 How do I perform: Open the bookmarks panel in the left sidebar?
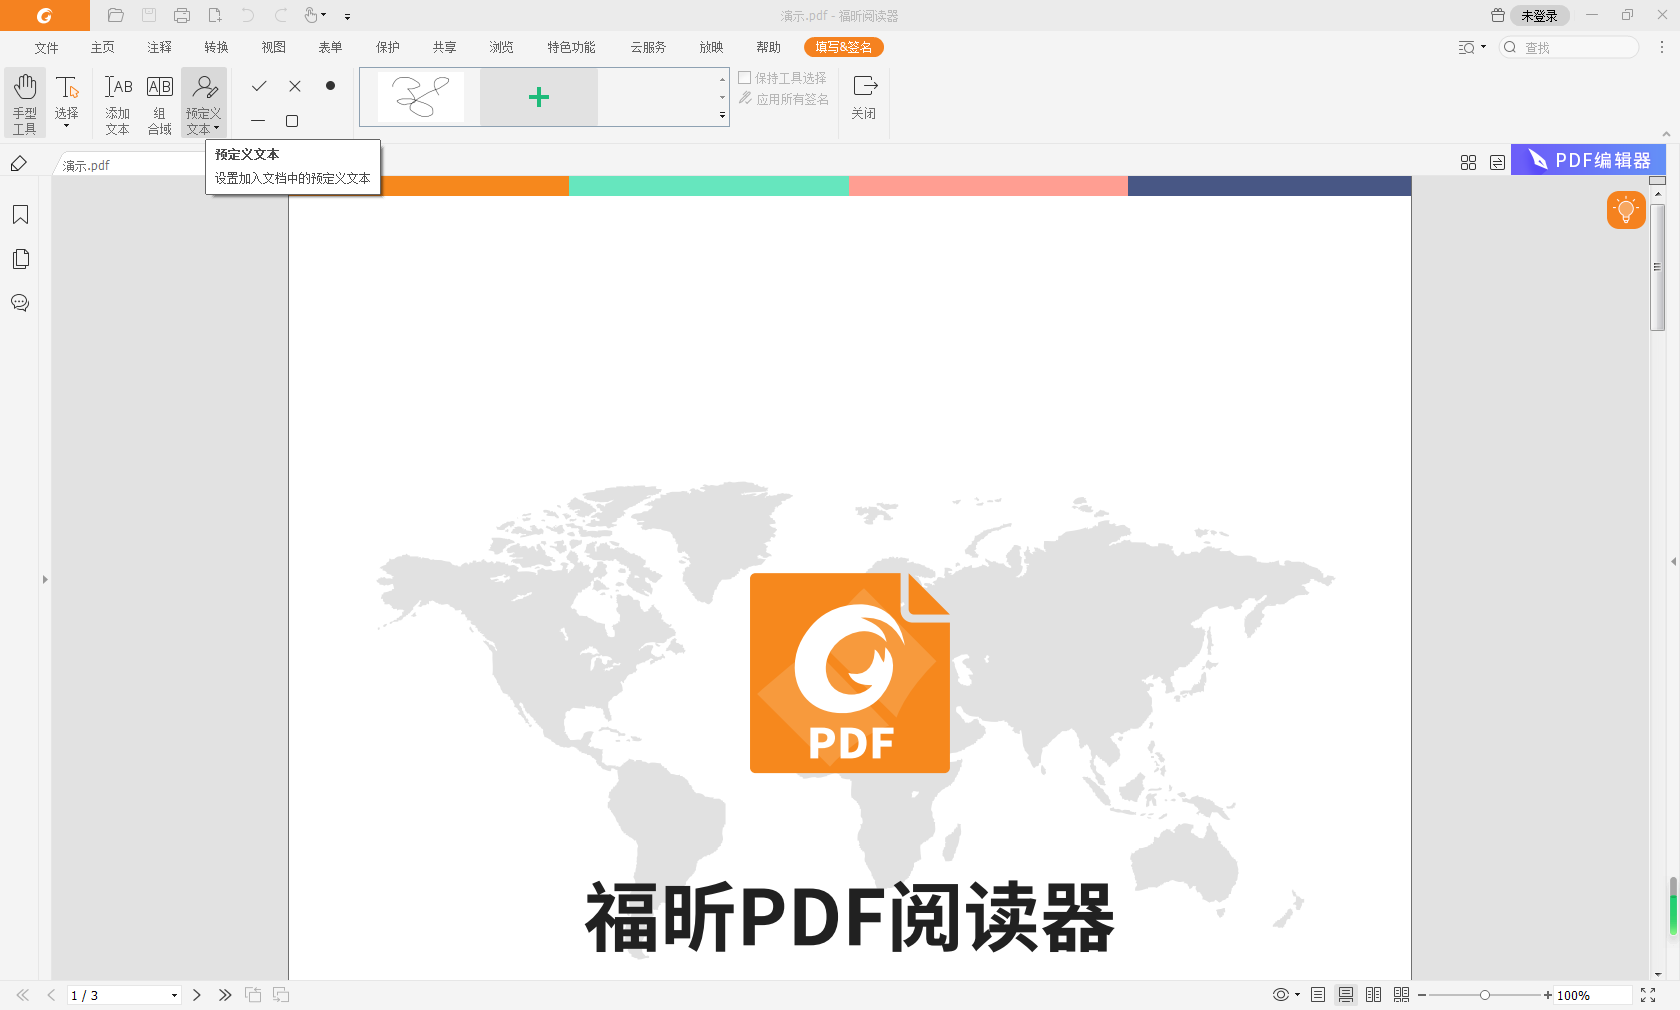coord(20,214)
